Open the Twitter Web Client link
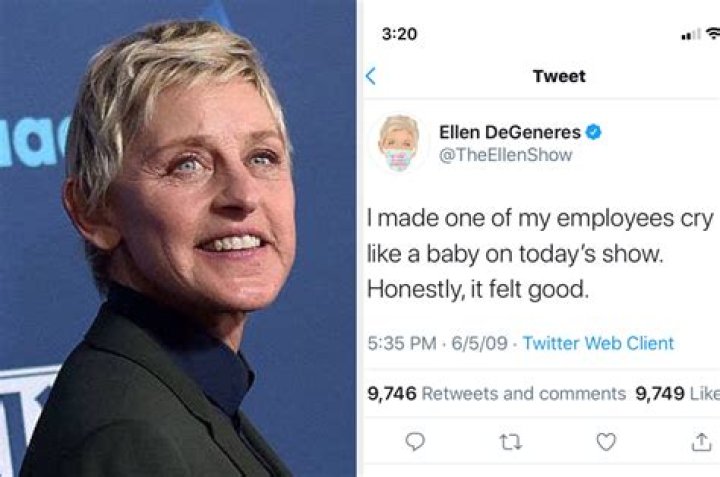The height and width of the screenshot is (477, 720). (x=598, y=343)
